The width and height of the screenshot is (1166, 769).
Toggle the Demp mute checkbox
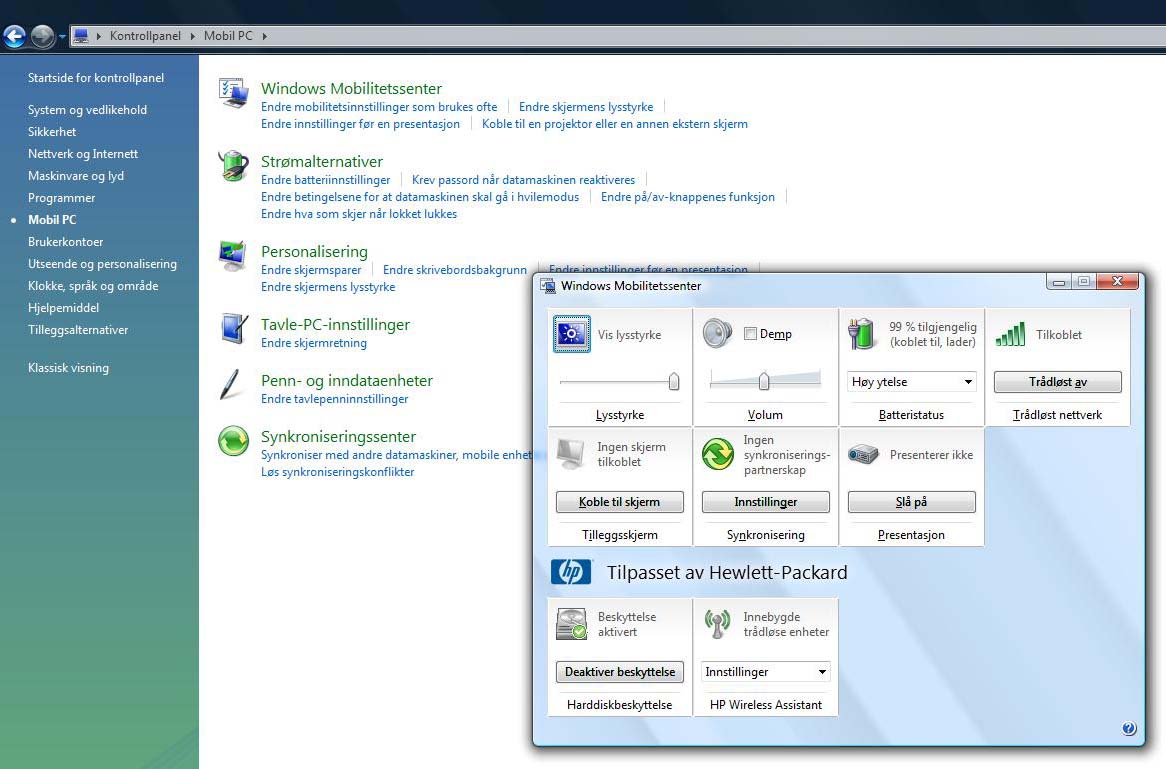(750, 334)
